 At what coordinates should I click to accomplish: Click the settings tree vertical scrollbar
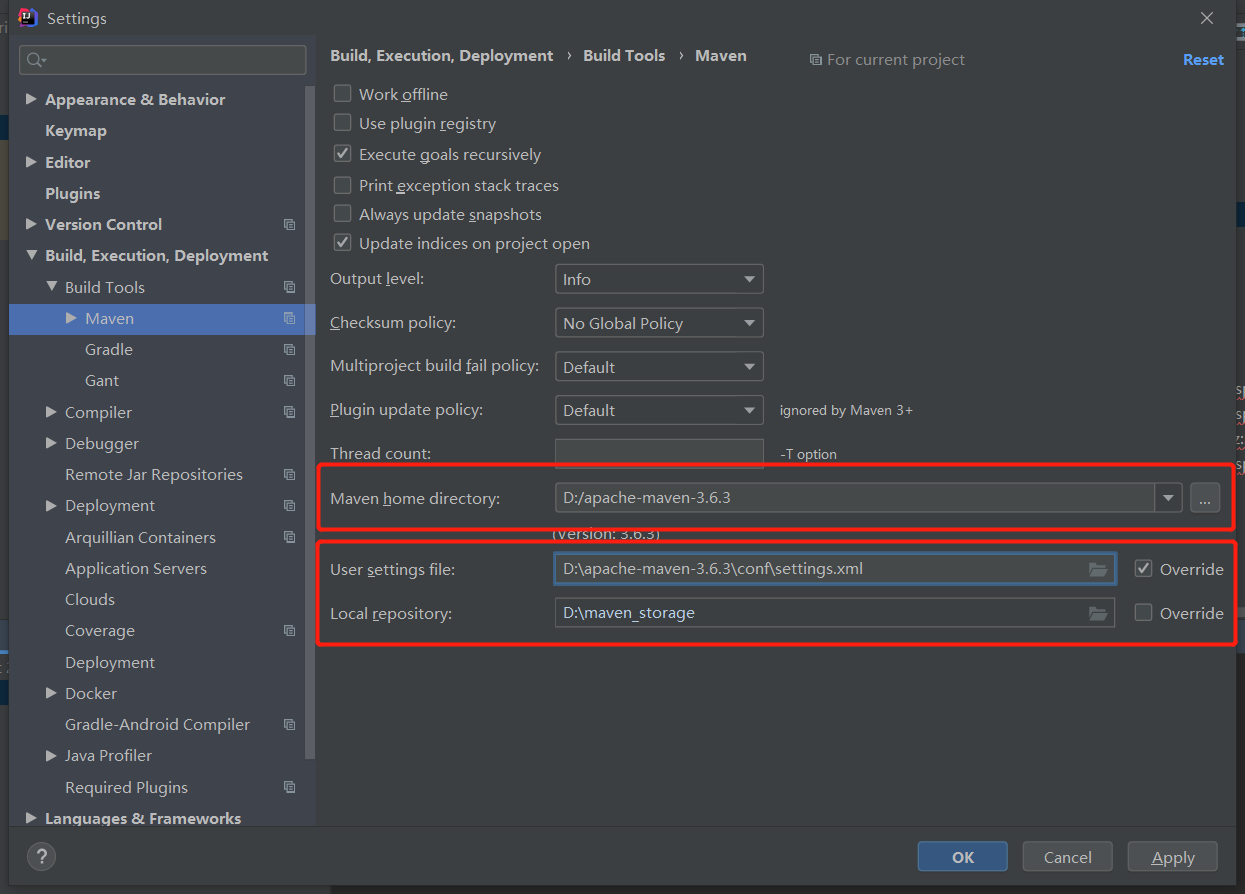[x=311, y=420]
